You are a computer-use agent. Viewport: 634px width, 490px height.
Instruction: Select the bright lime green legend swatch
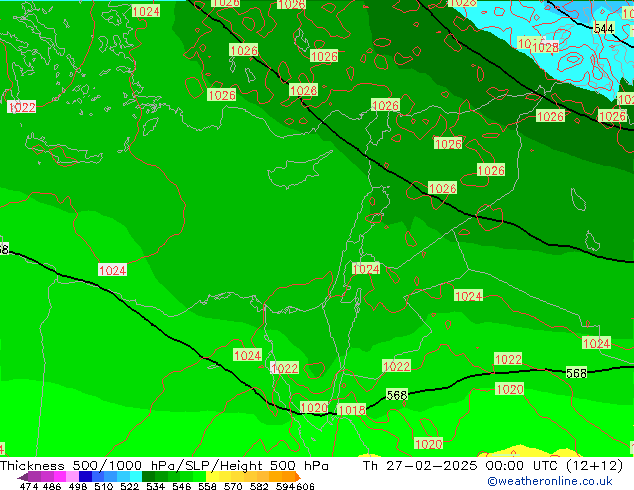199,476
